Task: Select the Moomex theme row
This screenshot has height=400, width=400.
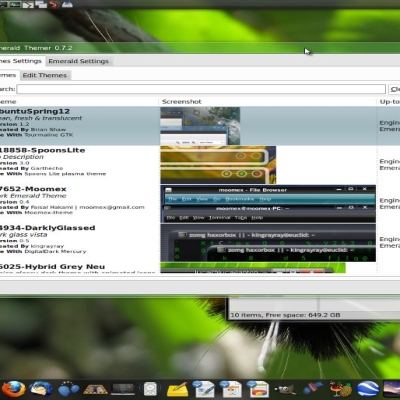Action: pyautogui.click(x=200, y=204)
